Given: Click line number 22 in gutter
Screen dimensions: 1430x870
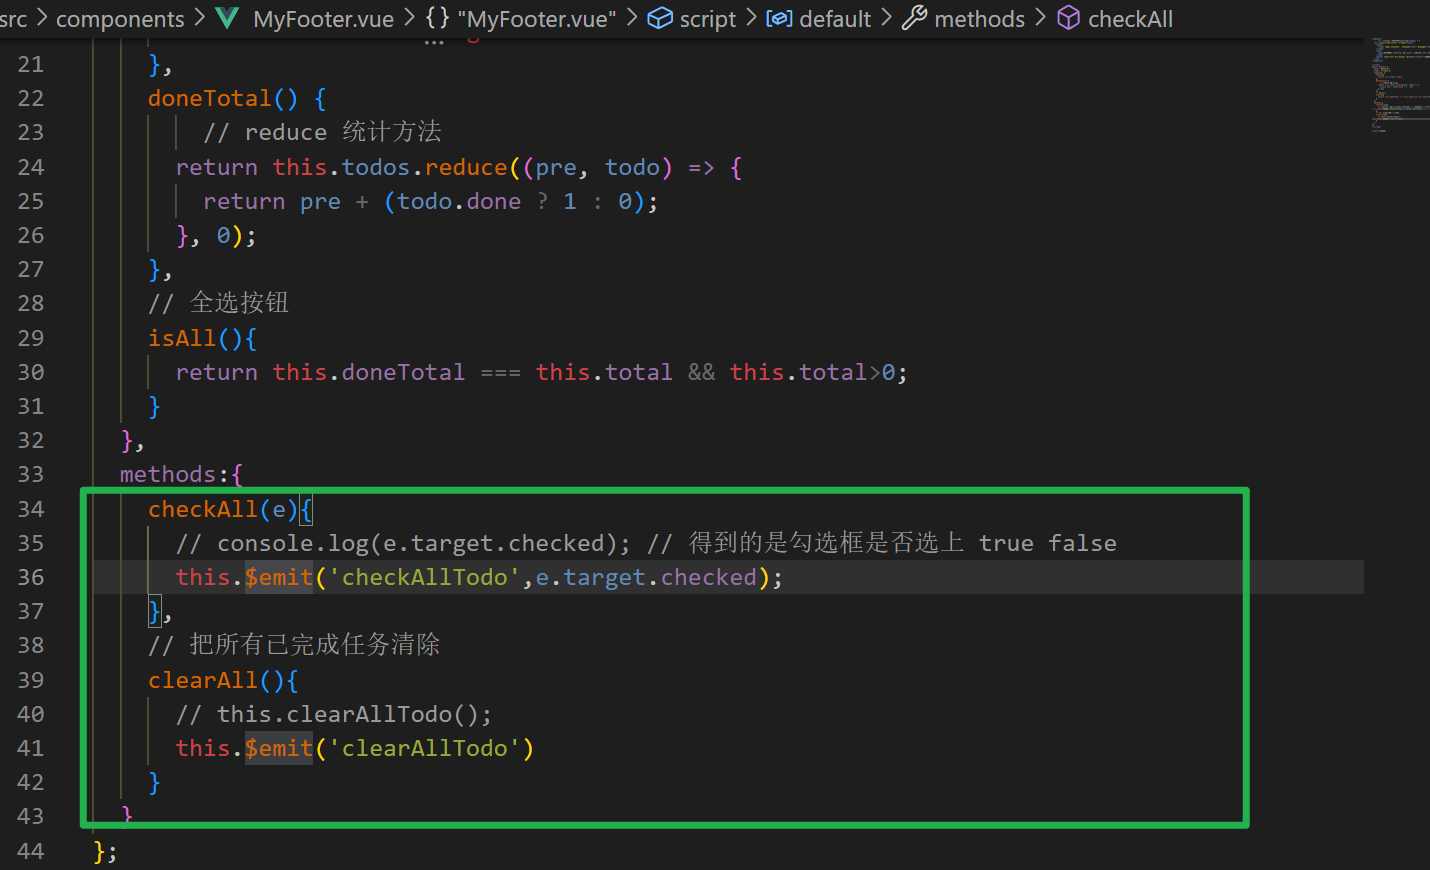Looking at the screenshot, I should (31, 98).
